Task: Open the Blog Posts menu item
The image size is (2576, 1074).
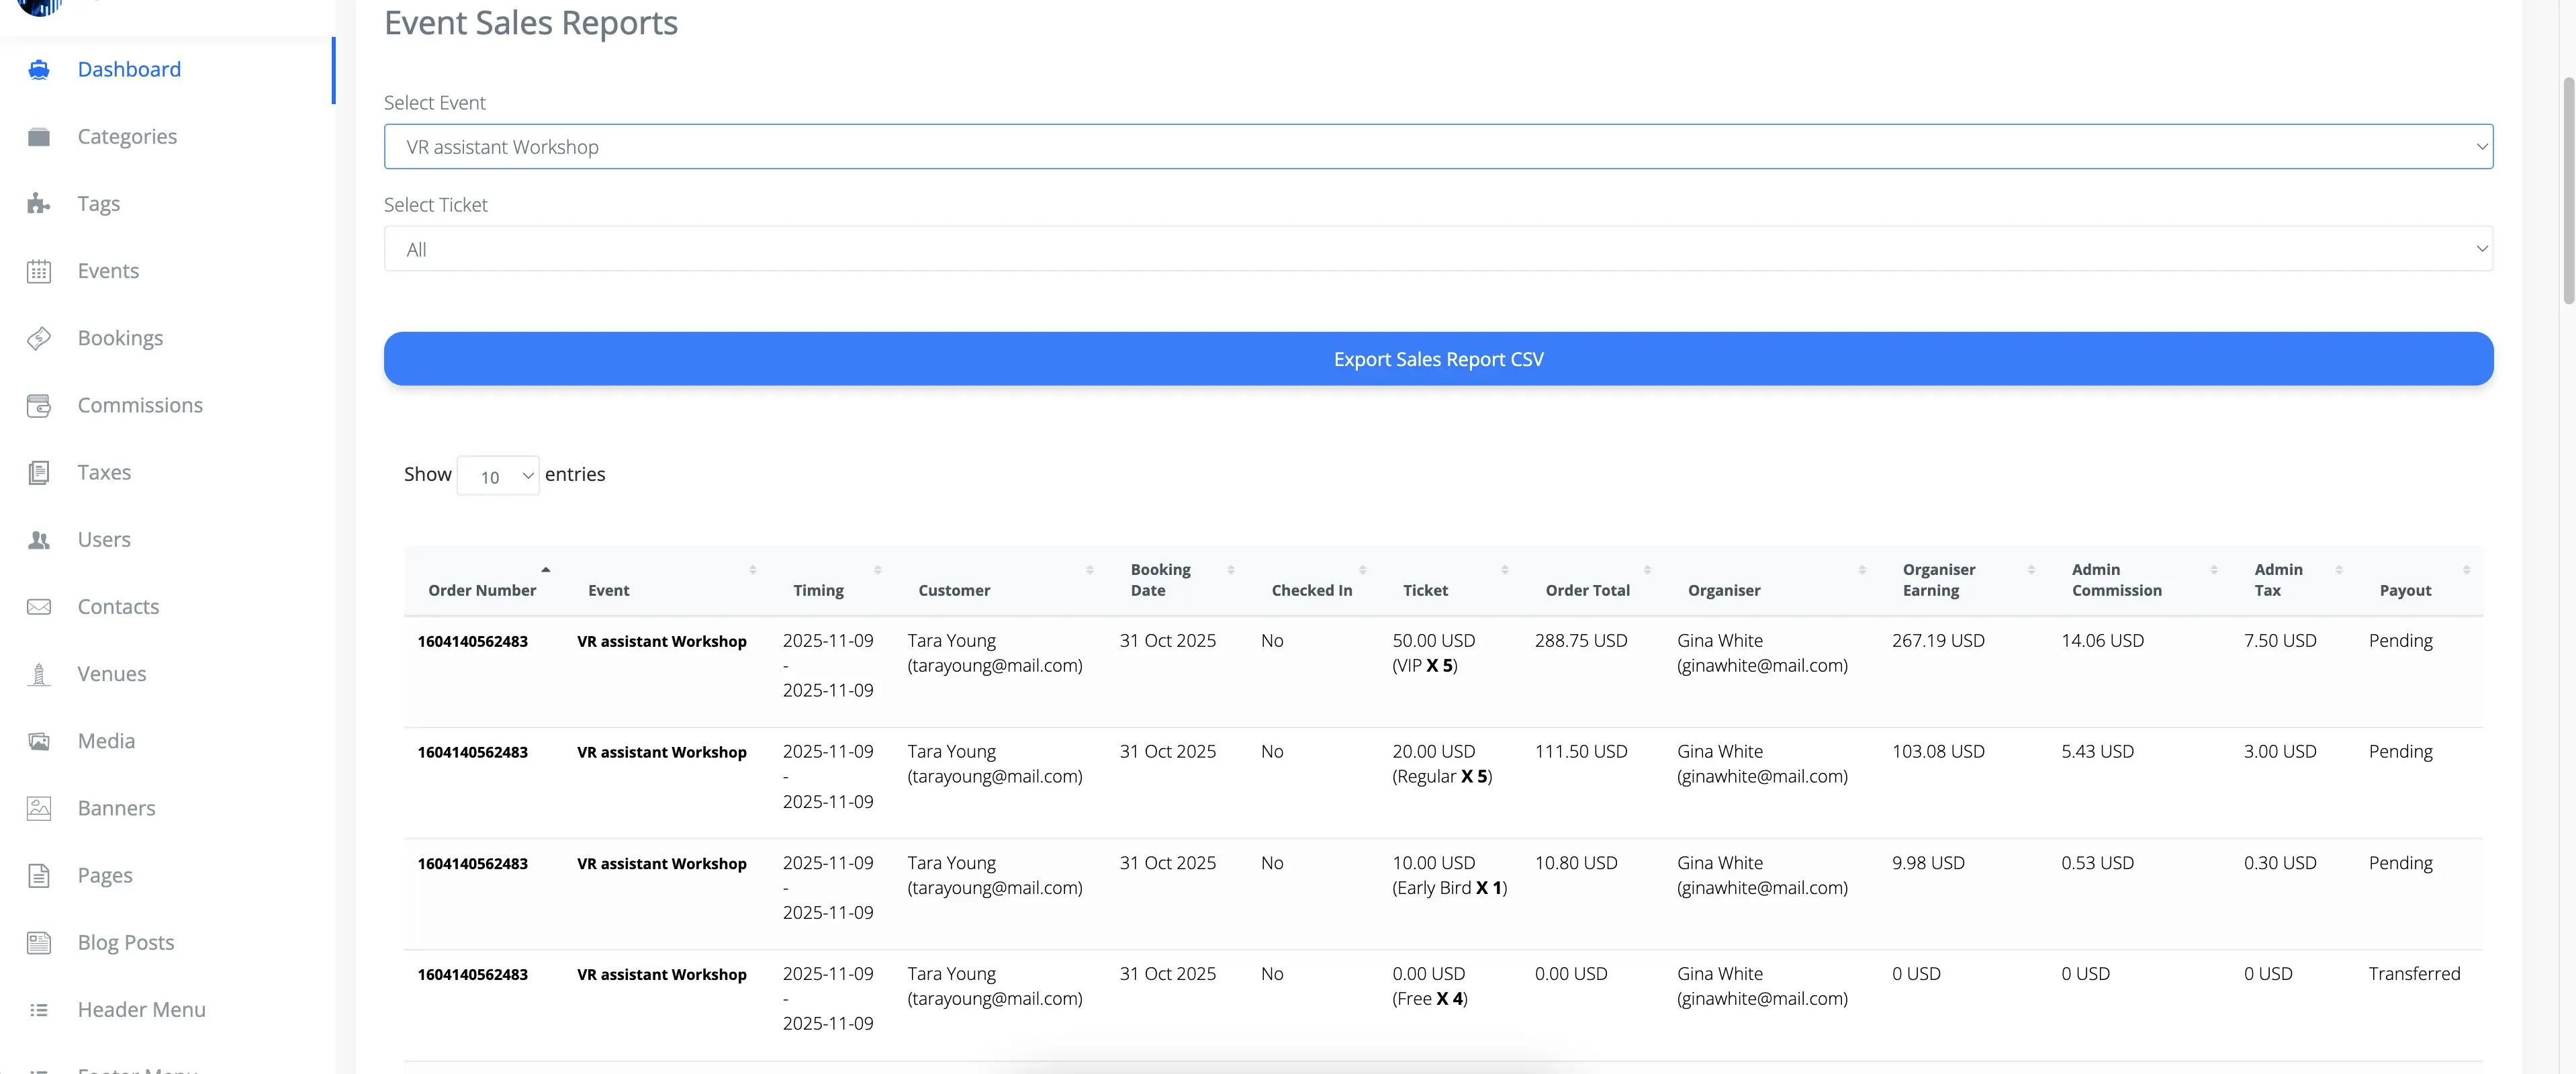Action: tap(126, 941)
